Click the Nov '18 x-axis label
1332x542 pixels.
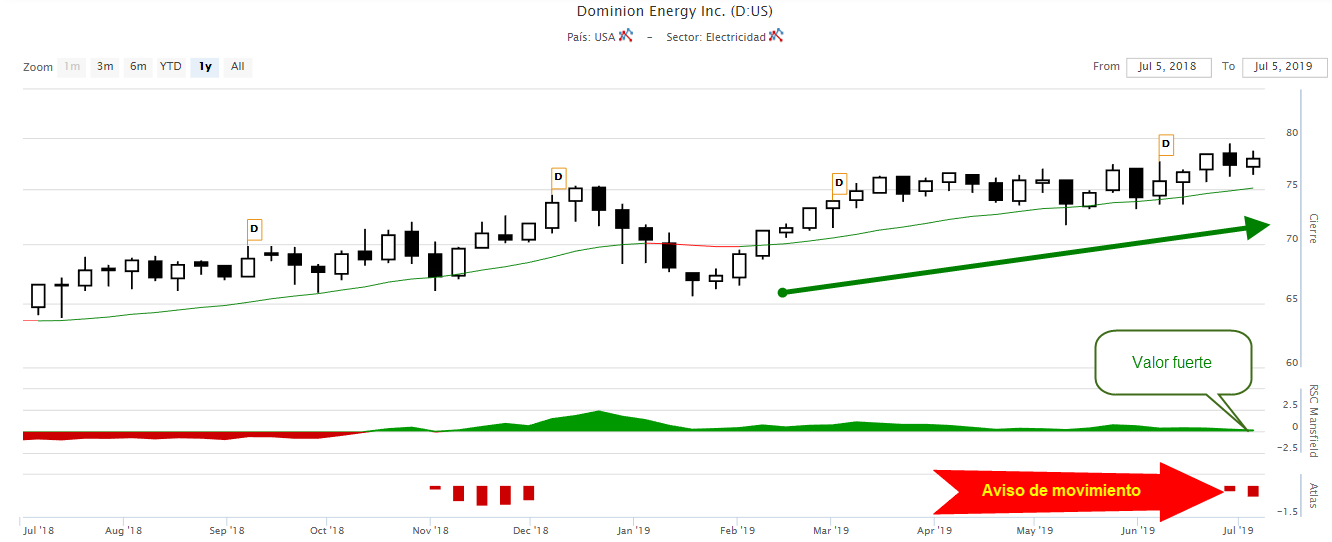tap(430, 530)
